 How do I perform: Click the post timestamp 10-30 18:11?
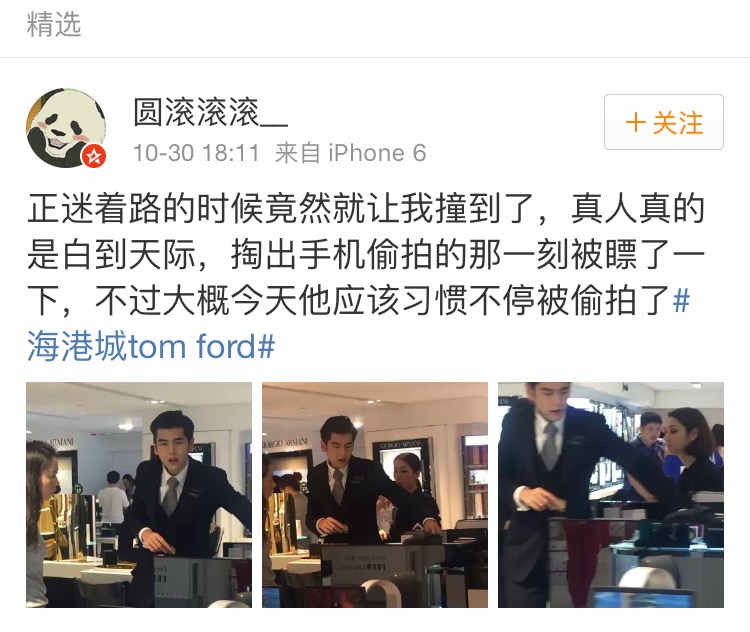[x=196, y=153]
